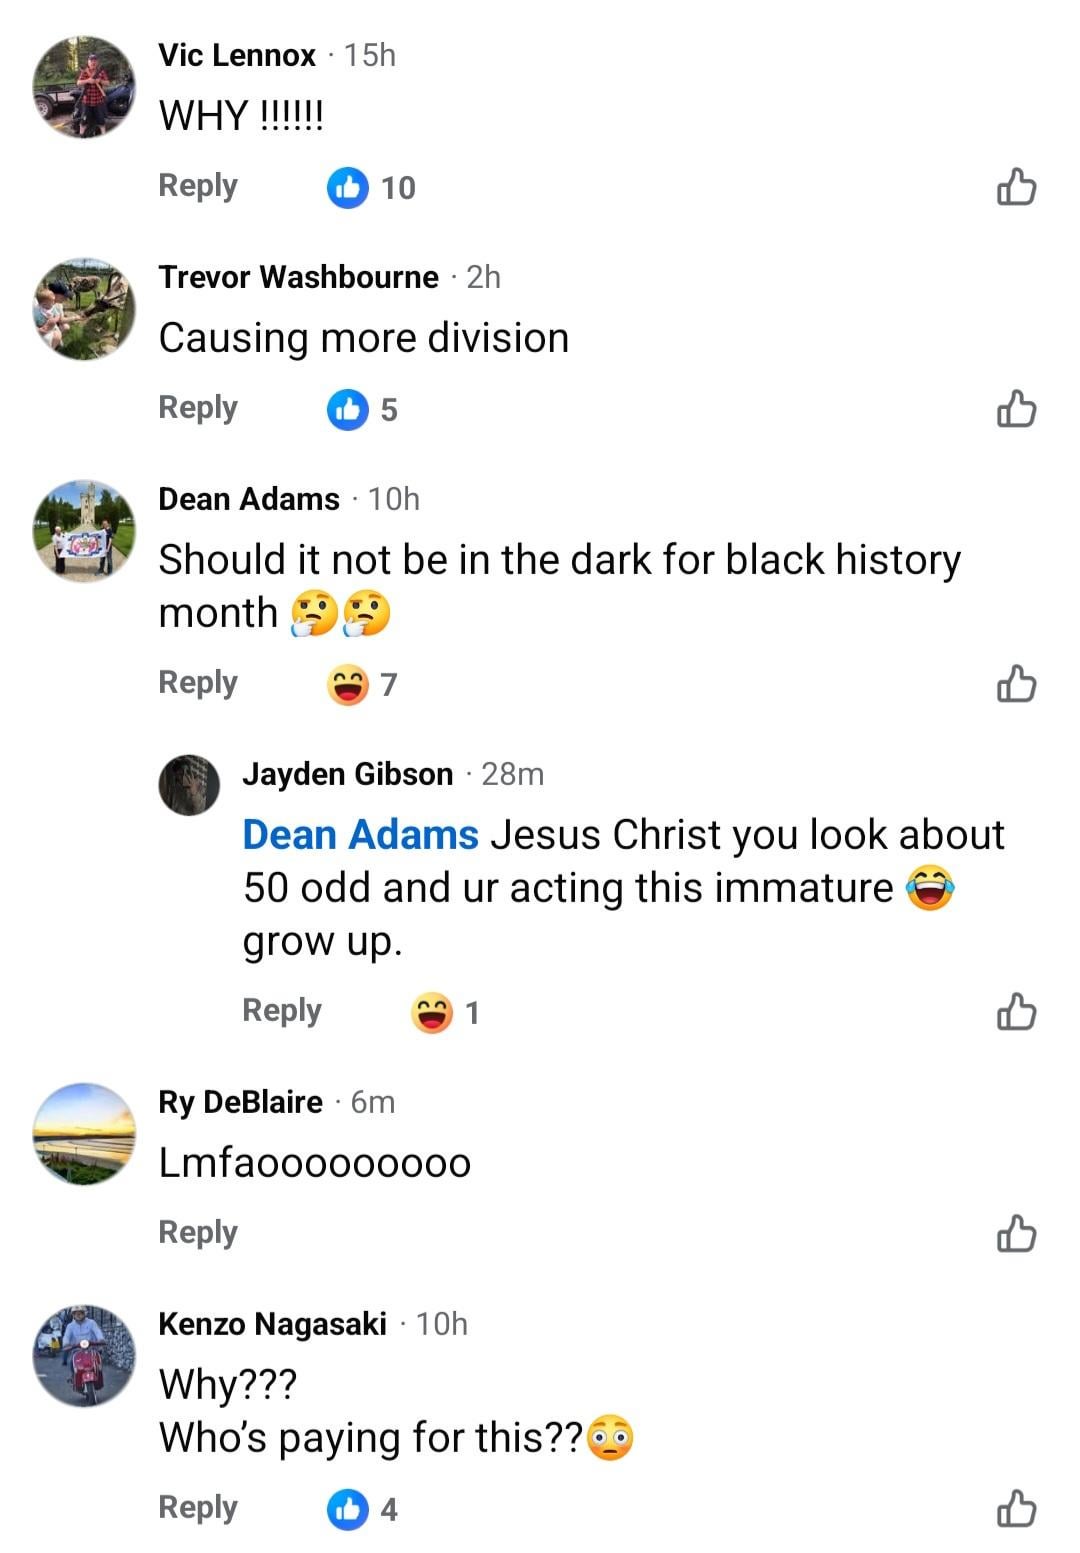Reply to Ry DeBlaire's comment
1080x1553 pixels.
point(198,1233)
